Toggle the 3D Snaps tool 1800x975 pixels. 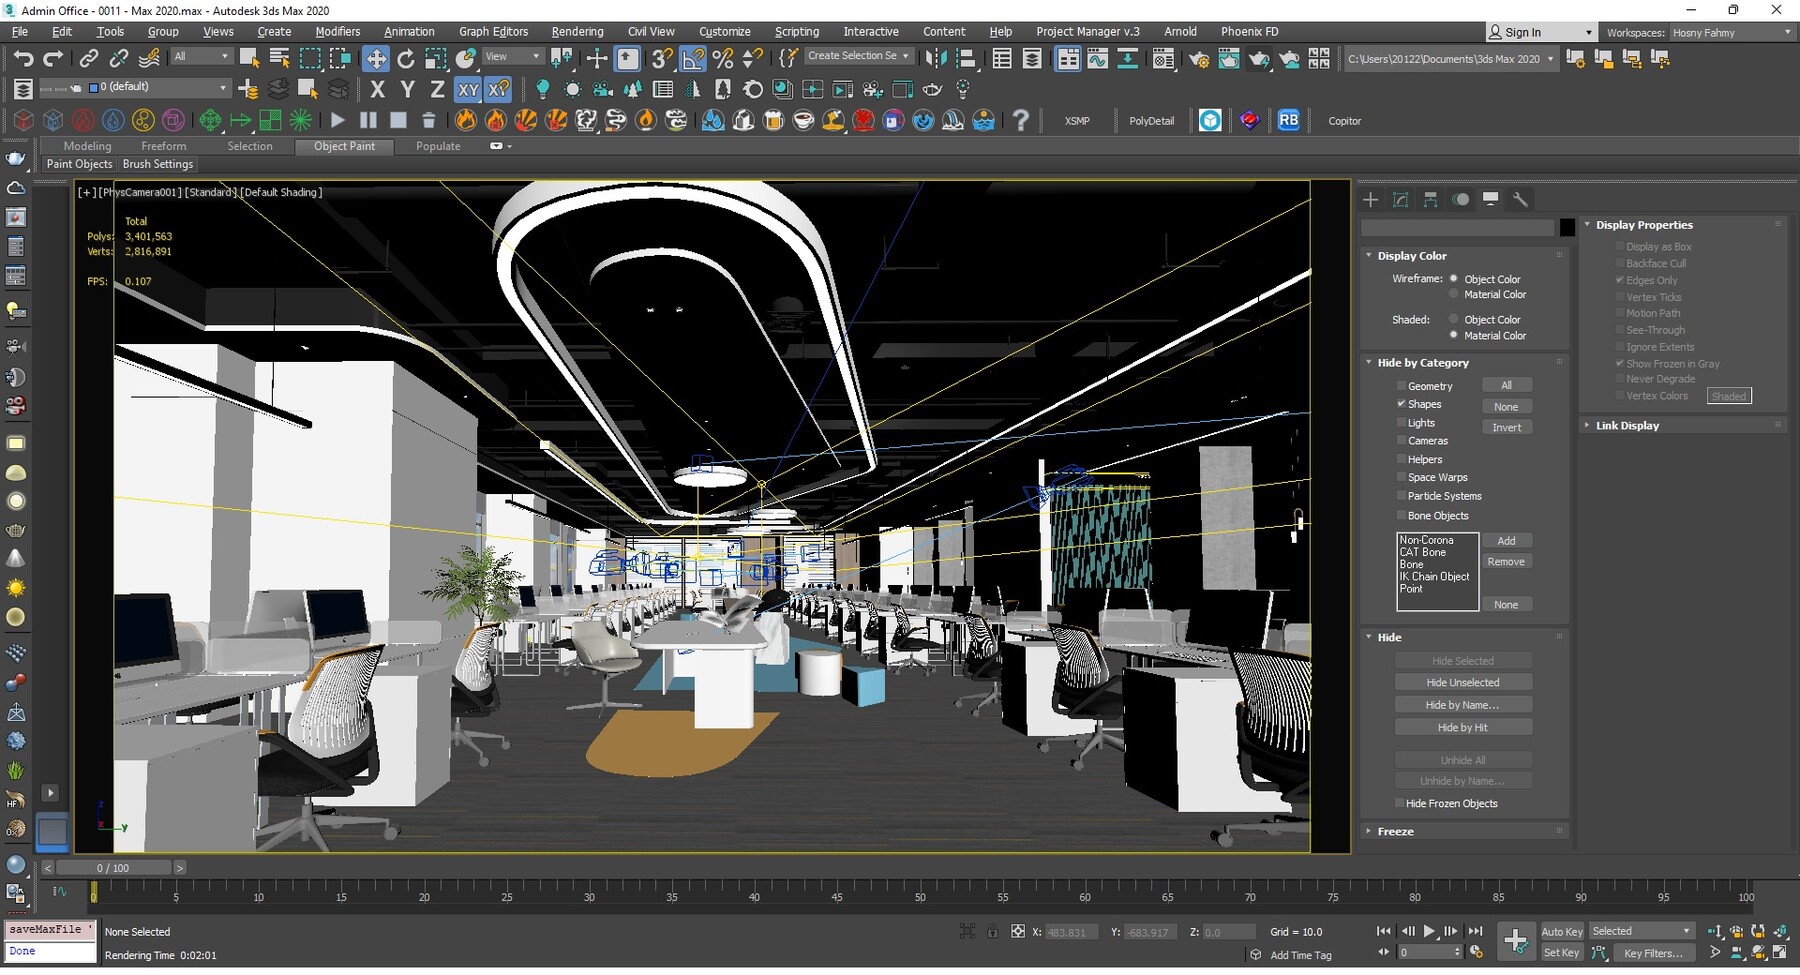660,58
